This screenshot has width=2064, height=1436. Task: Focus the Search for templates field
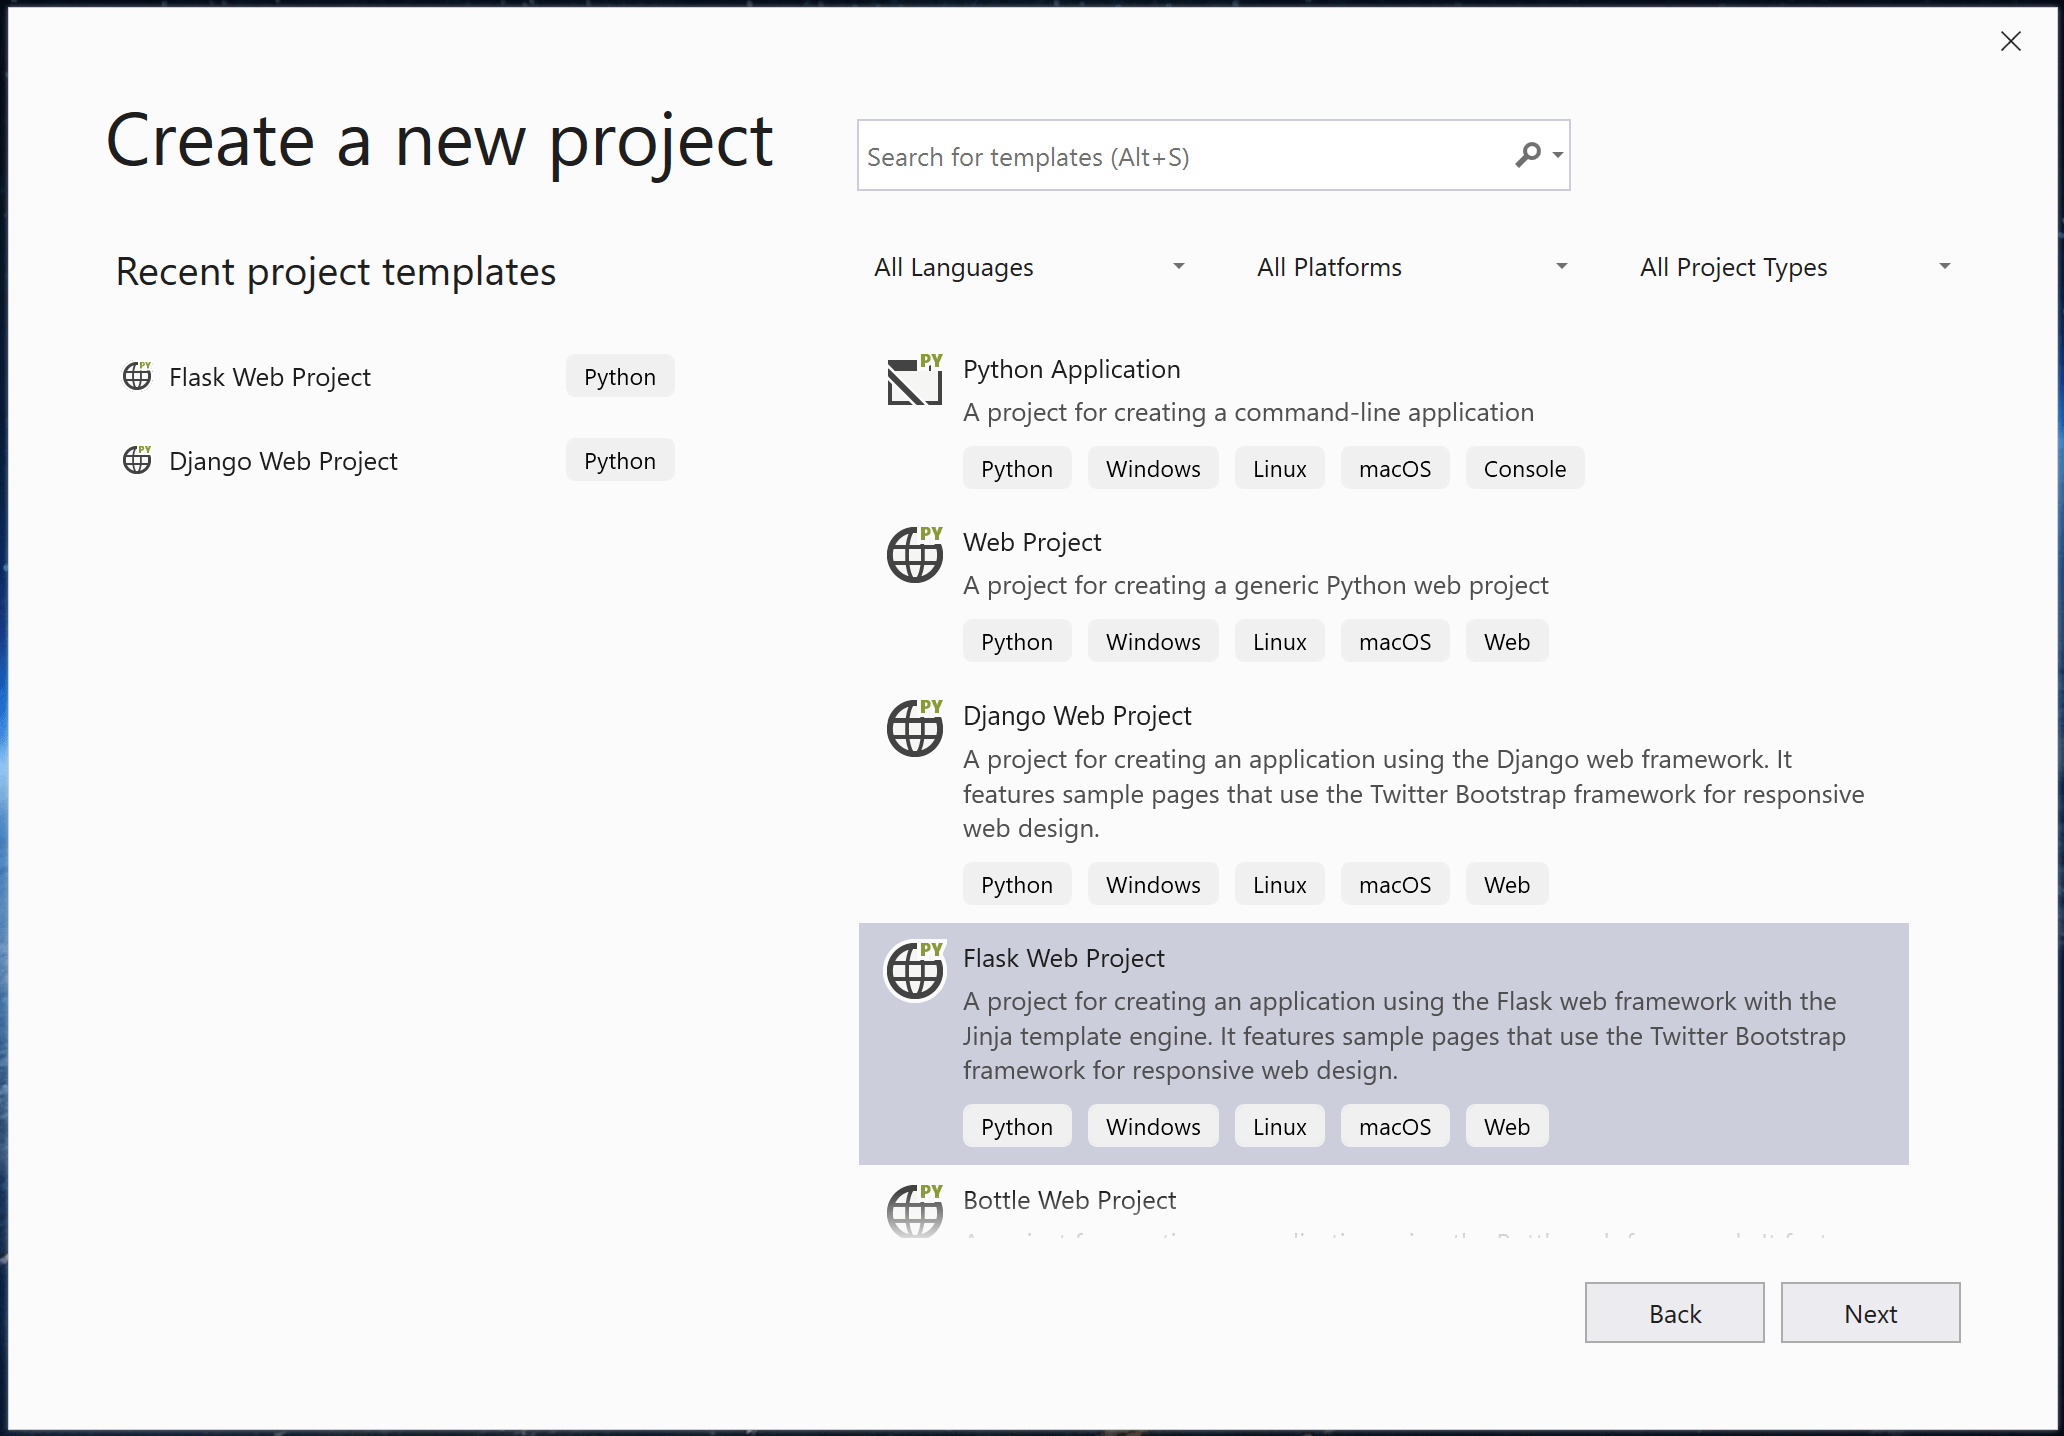click(x=1180, y=156)
